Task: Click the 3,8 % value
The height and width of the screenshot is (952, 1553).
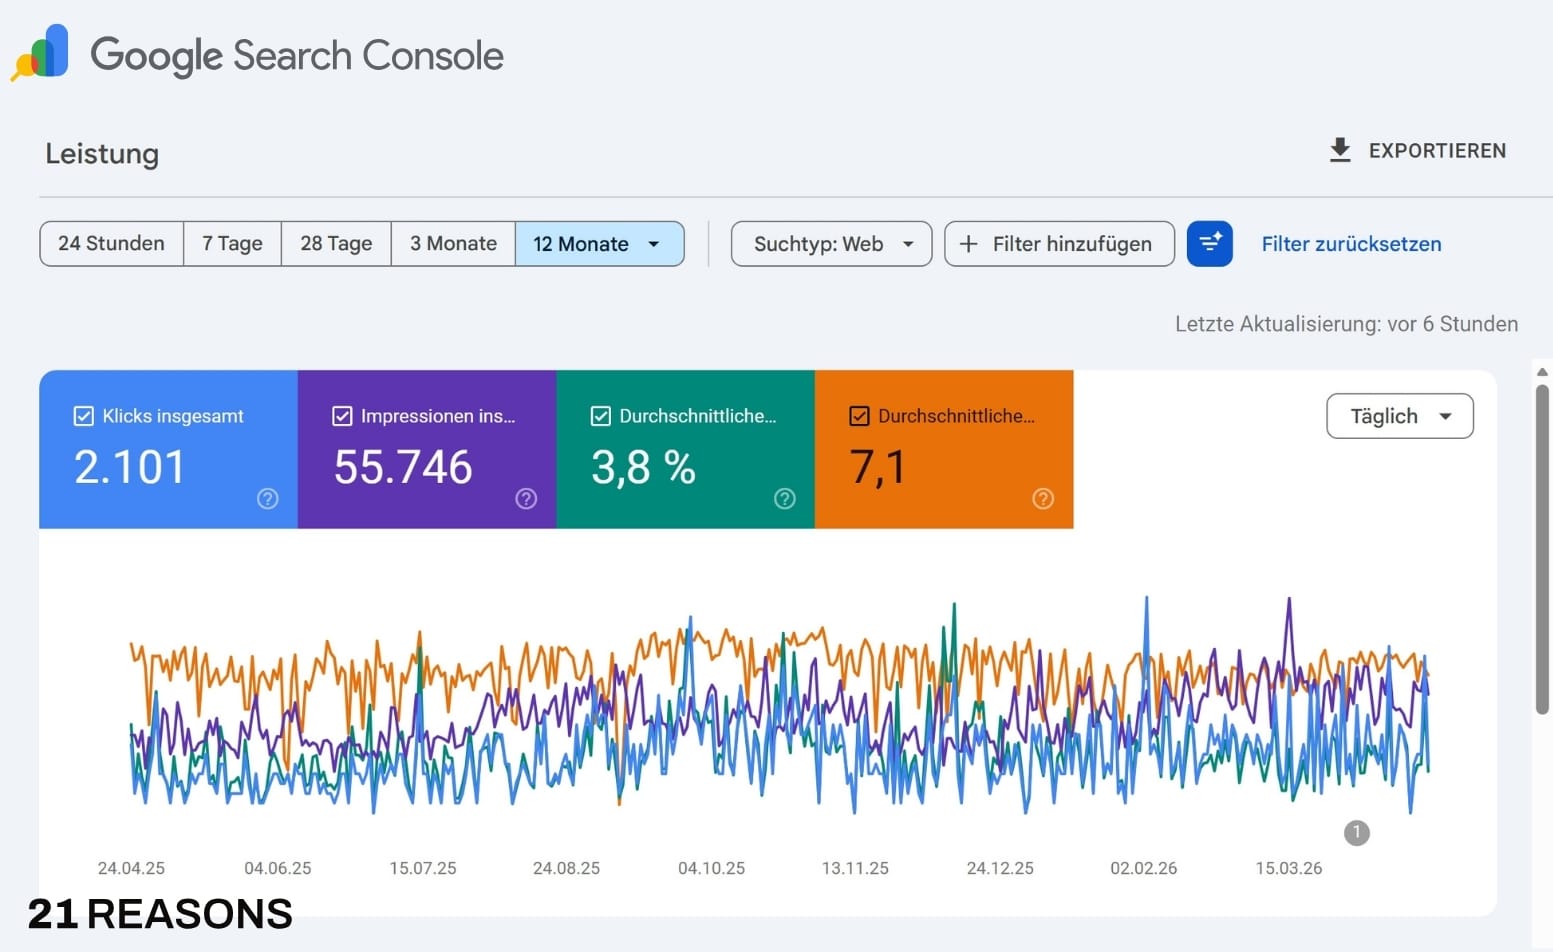Action: pos(643,467)
